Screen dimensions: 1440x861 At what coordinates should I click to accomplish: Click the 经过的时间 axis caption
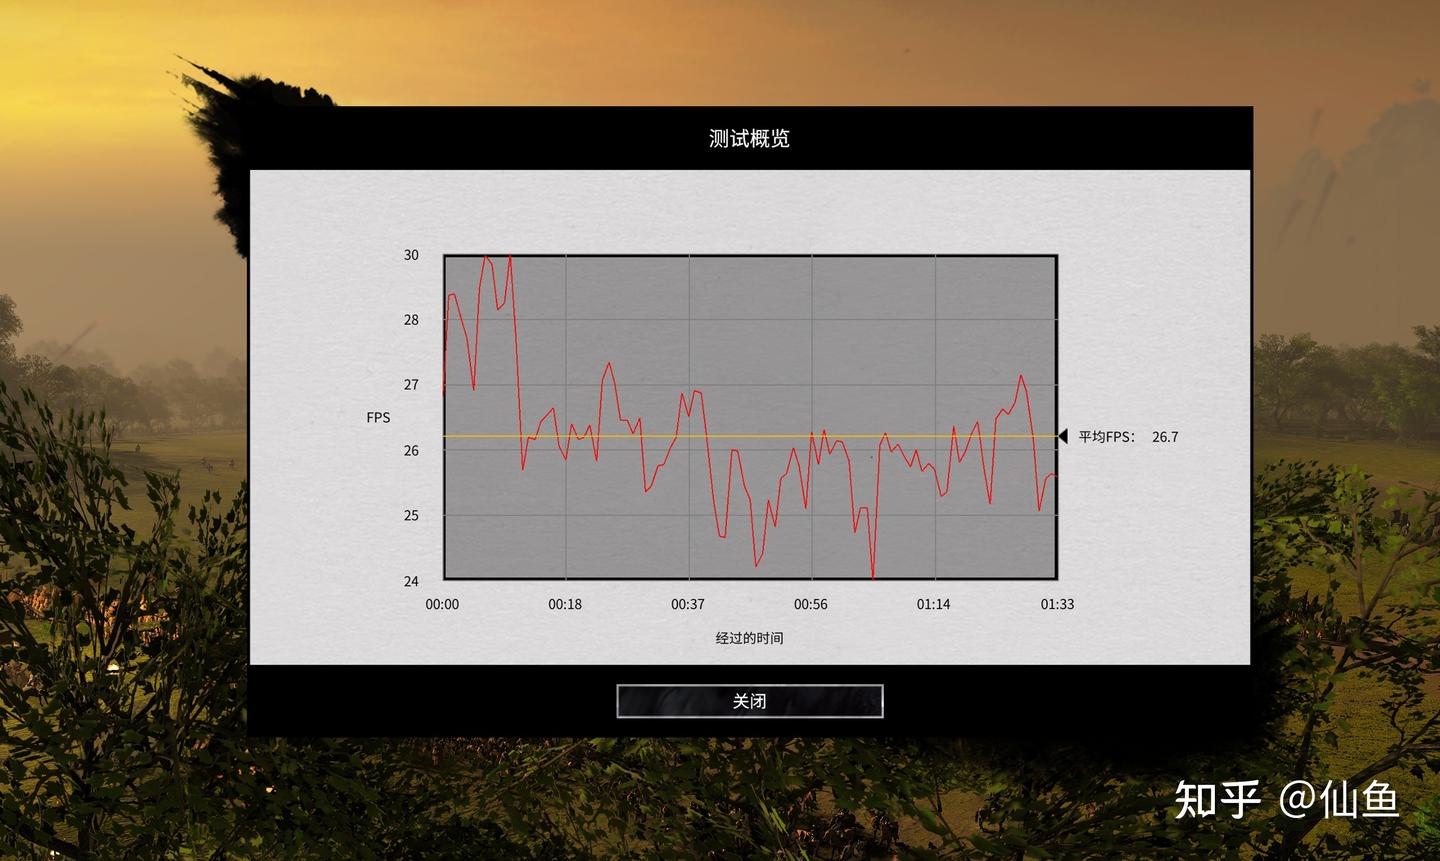pos(750,638)
